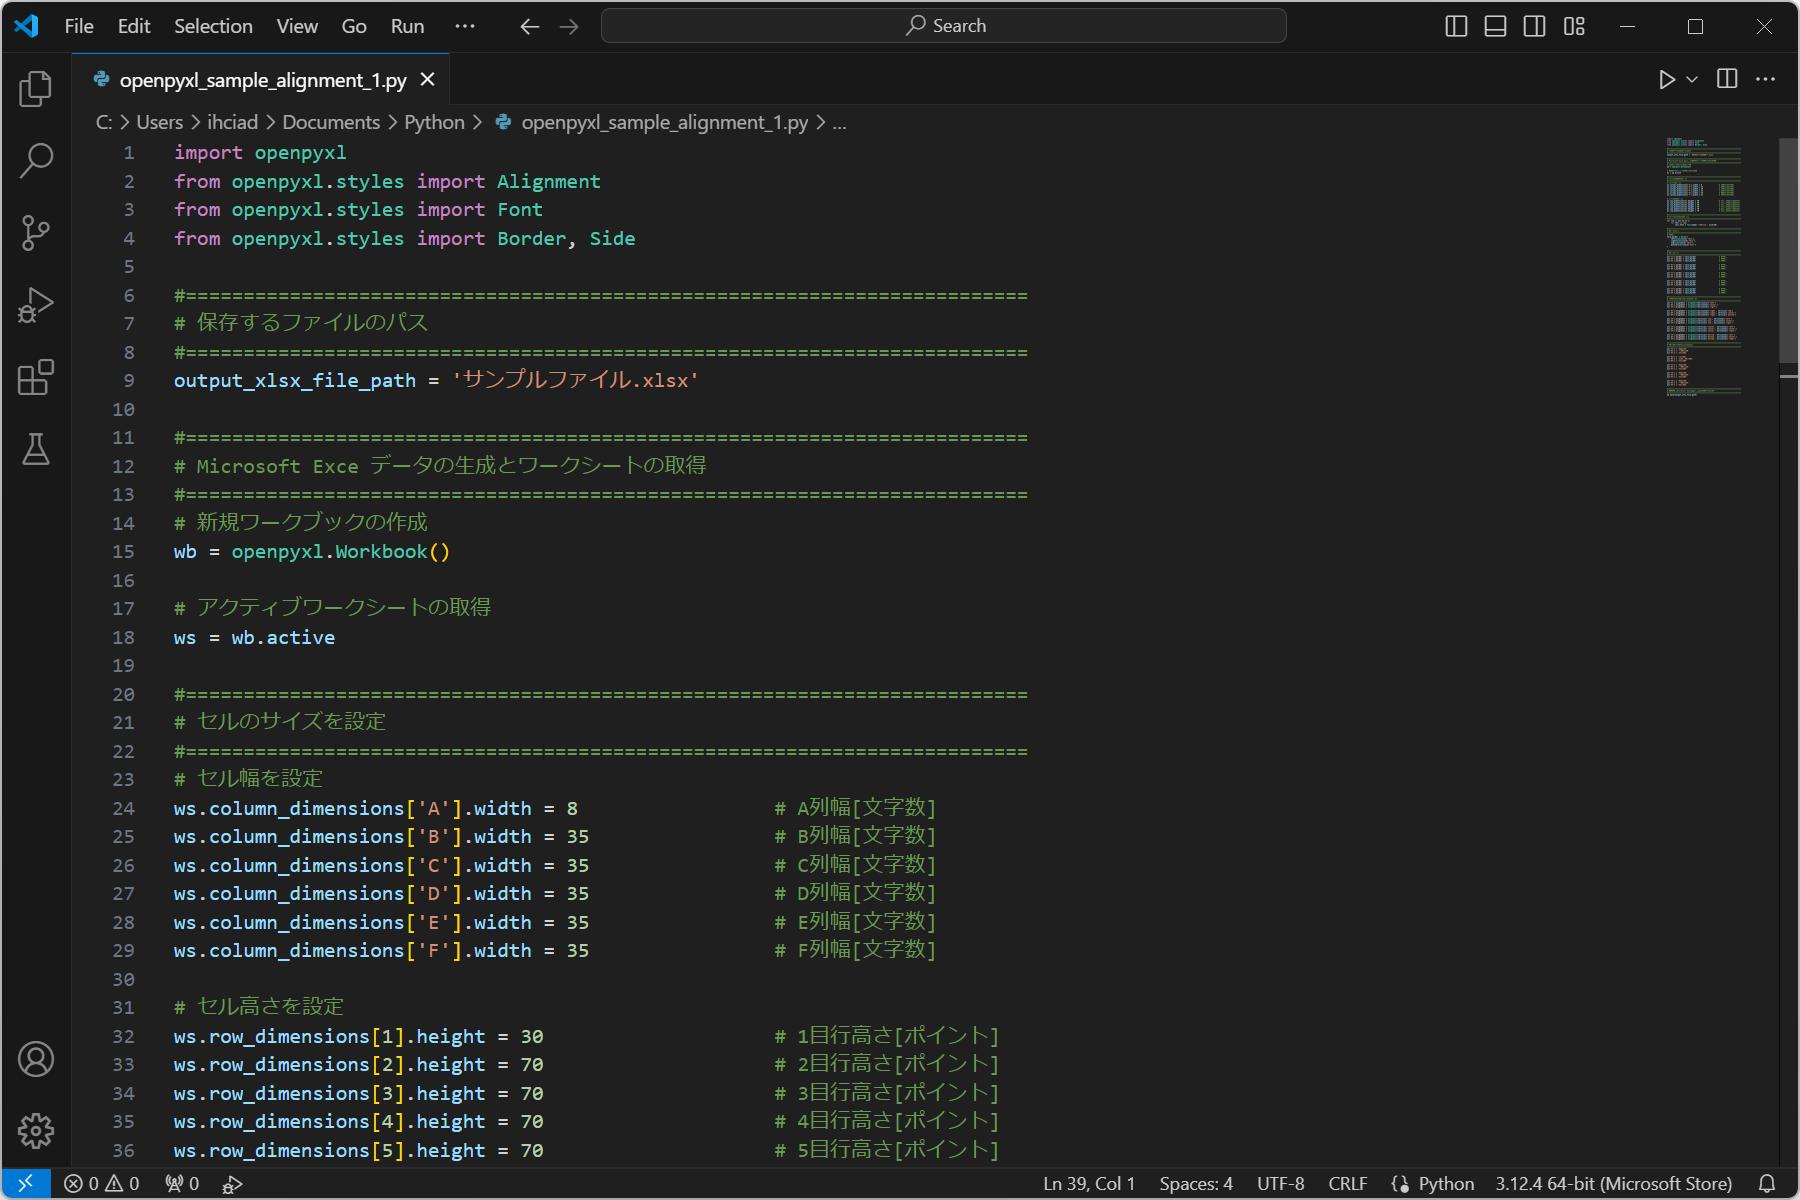The height and width of the screenshot is (1200, 1800).
Task: Go back with the left arrow
Action: click(530, 27)
